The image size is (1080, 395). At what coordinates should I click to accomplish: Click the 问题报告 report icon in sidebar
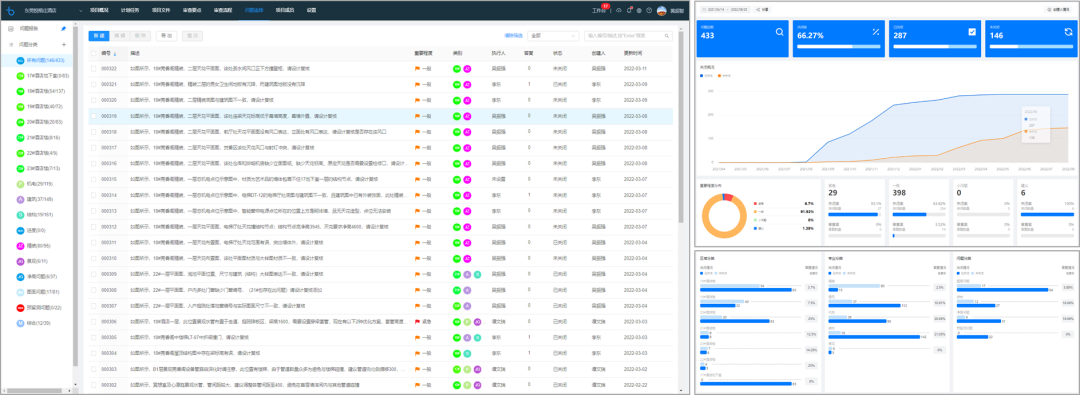[11, 29]
